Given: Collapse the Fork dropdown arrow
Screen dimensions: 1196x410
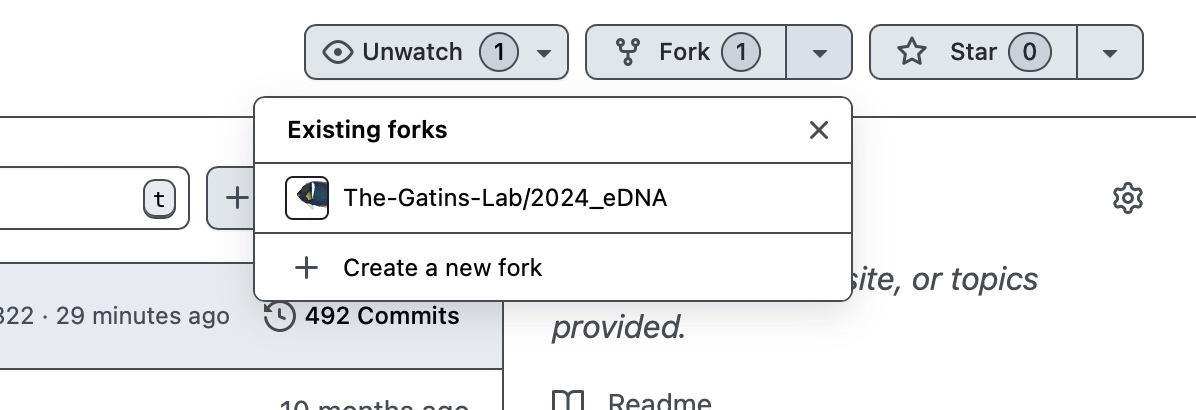Looking at the screenshot, I should (x=819, y=52).
